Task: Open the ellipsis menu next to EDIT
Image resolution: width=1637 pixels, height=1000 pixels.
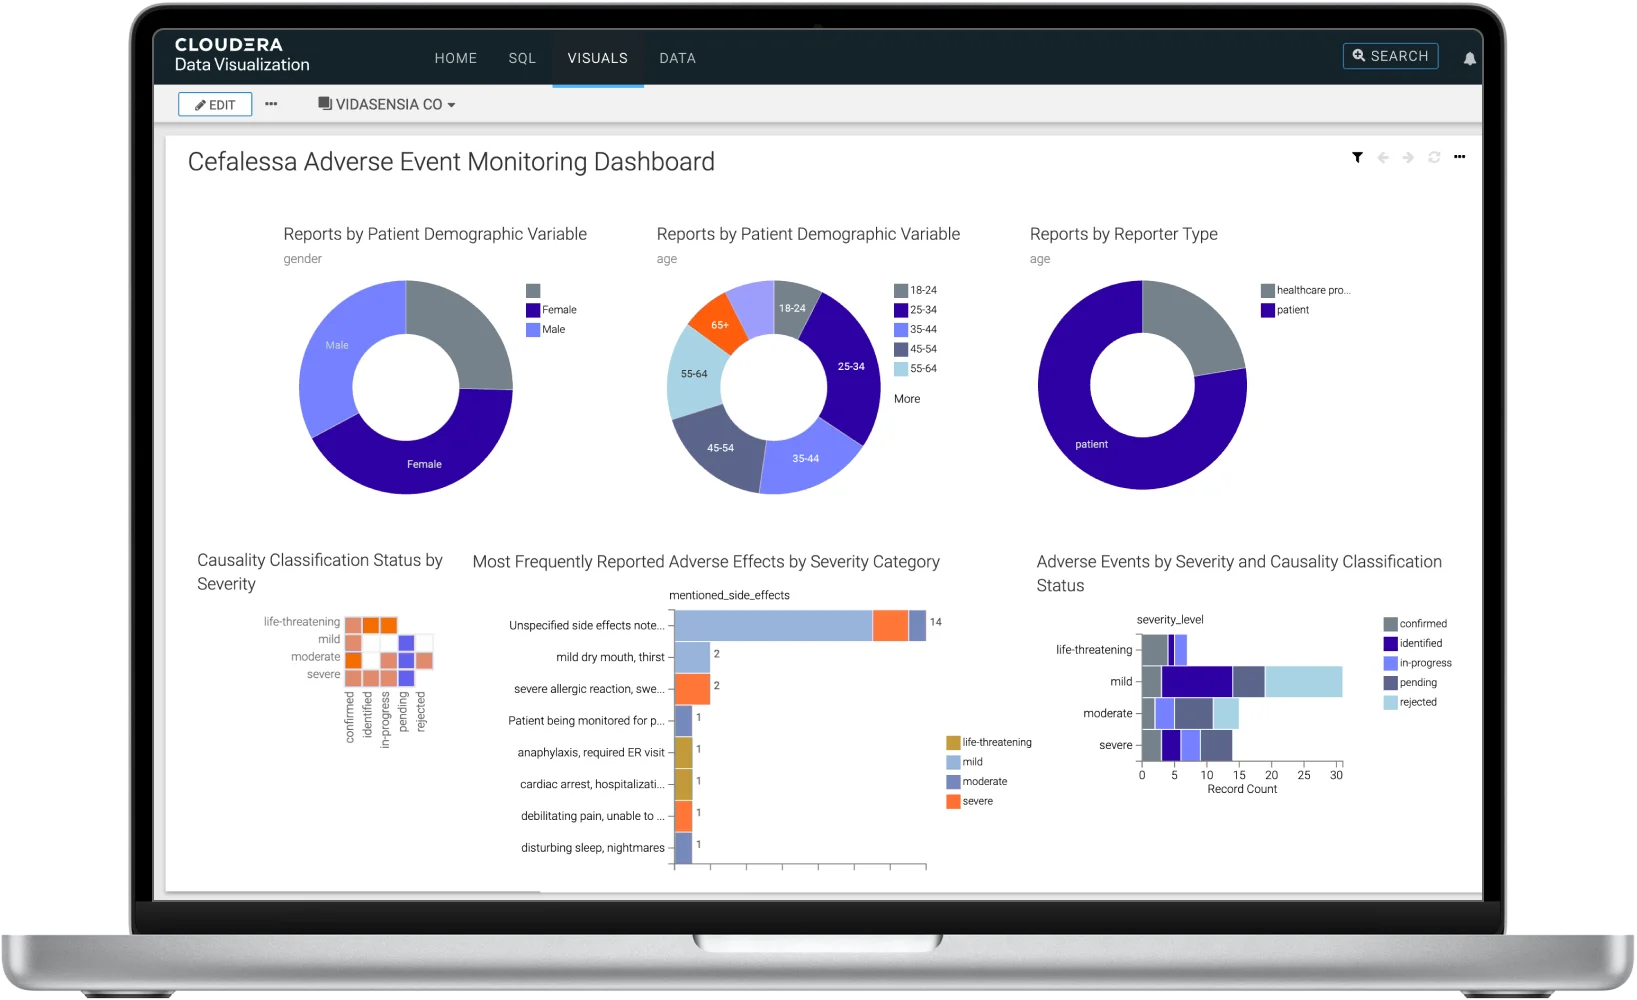Action: [x=271, y=104]
